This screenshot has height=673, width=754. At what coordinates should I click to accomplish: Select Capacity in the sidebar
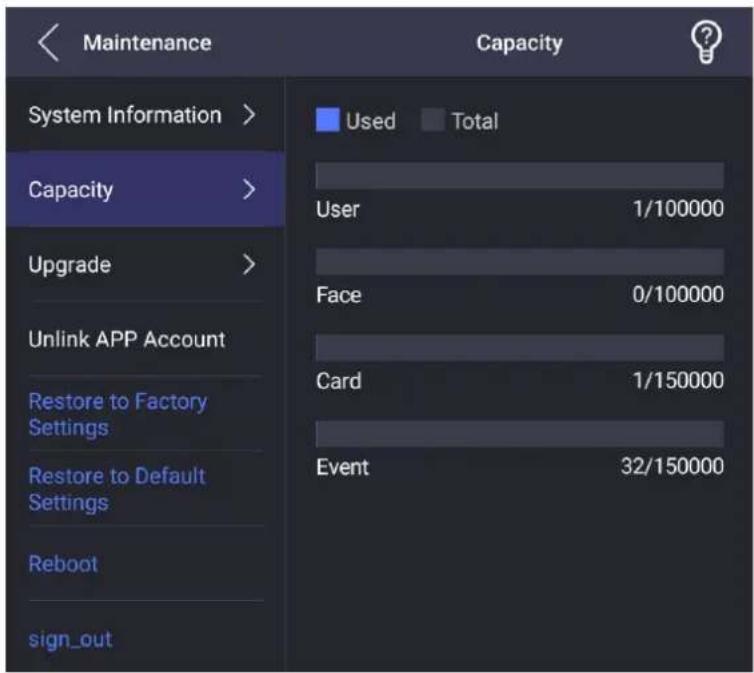click(x=145, y=189)
